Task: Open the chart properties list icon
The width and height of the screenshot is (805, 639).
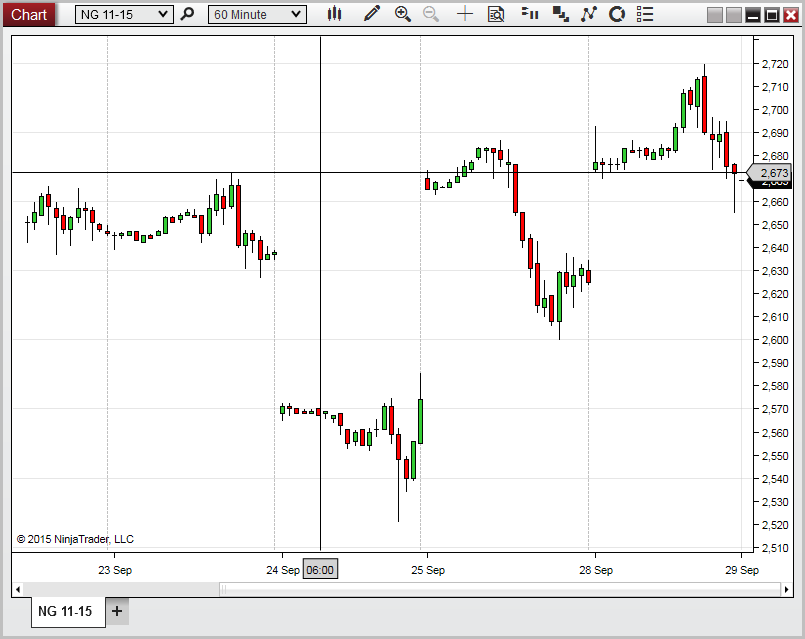Action: pyautogui.click(x=645, y=14)
